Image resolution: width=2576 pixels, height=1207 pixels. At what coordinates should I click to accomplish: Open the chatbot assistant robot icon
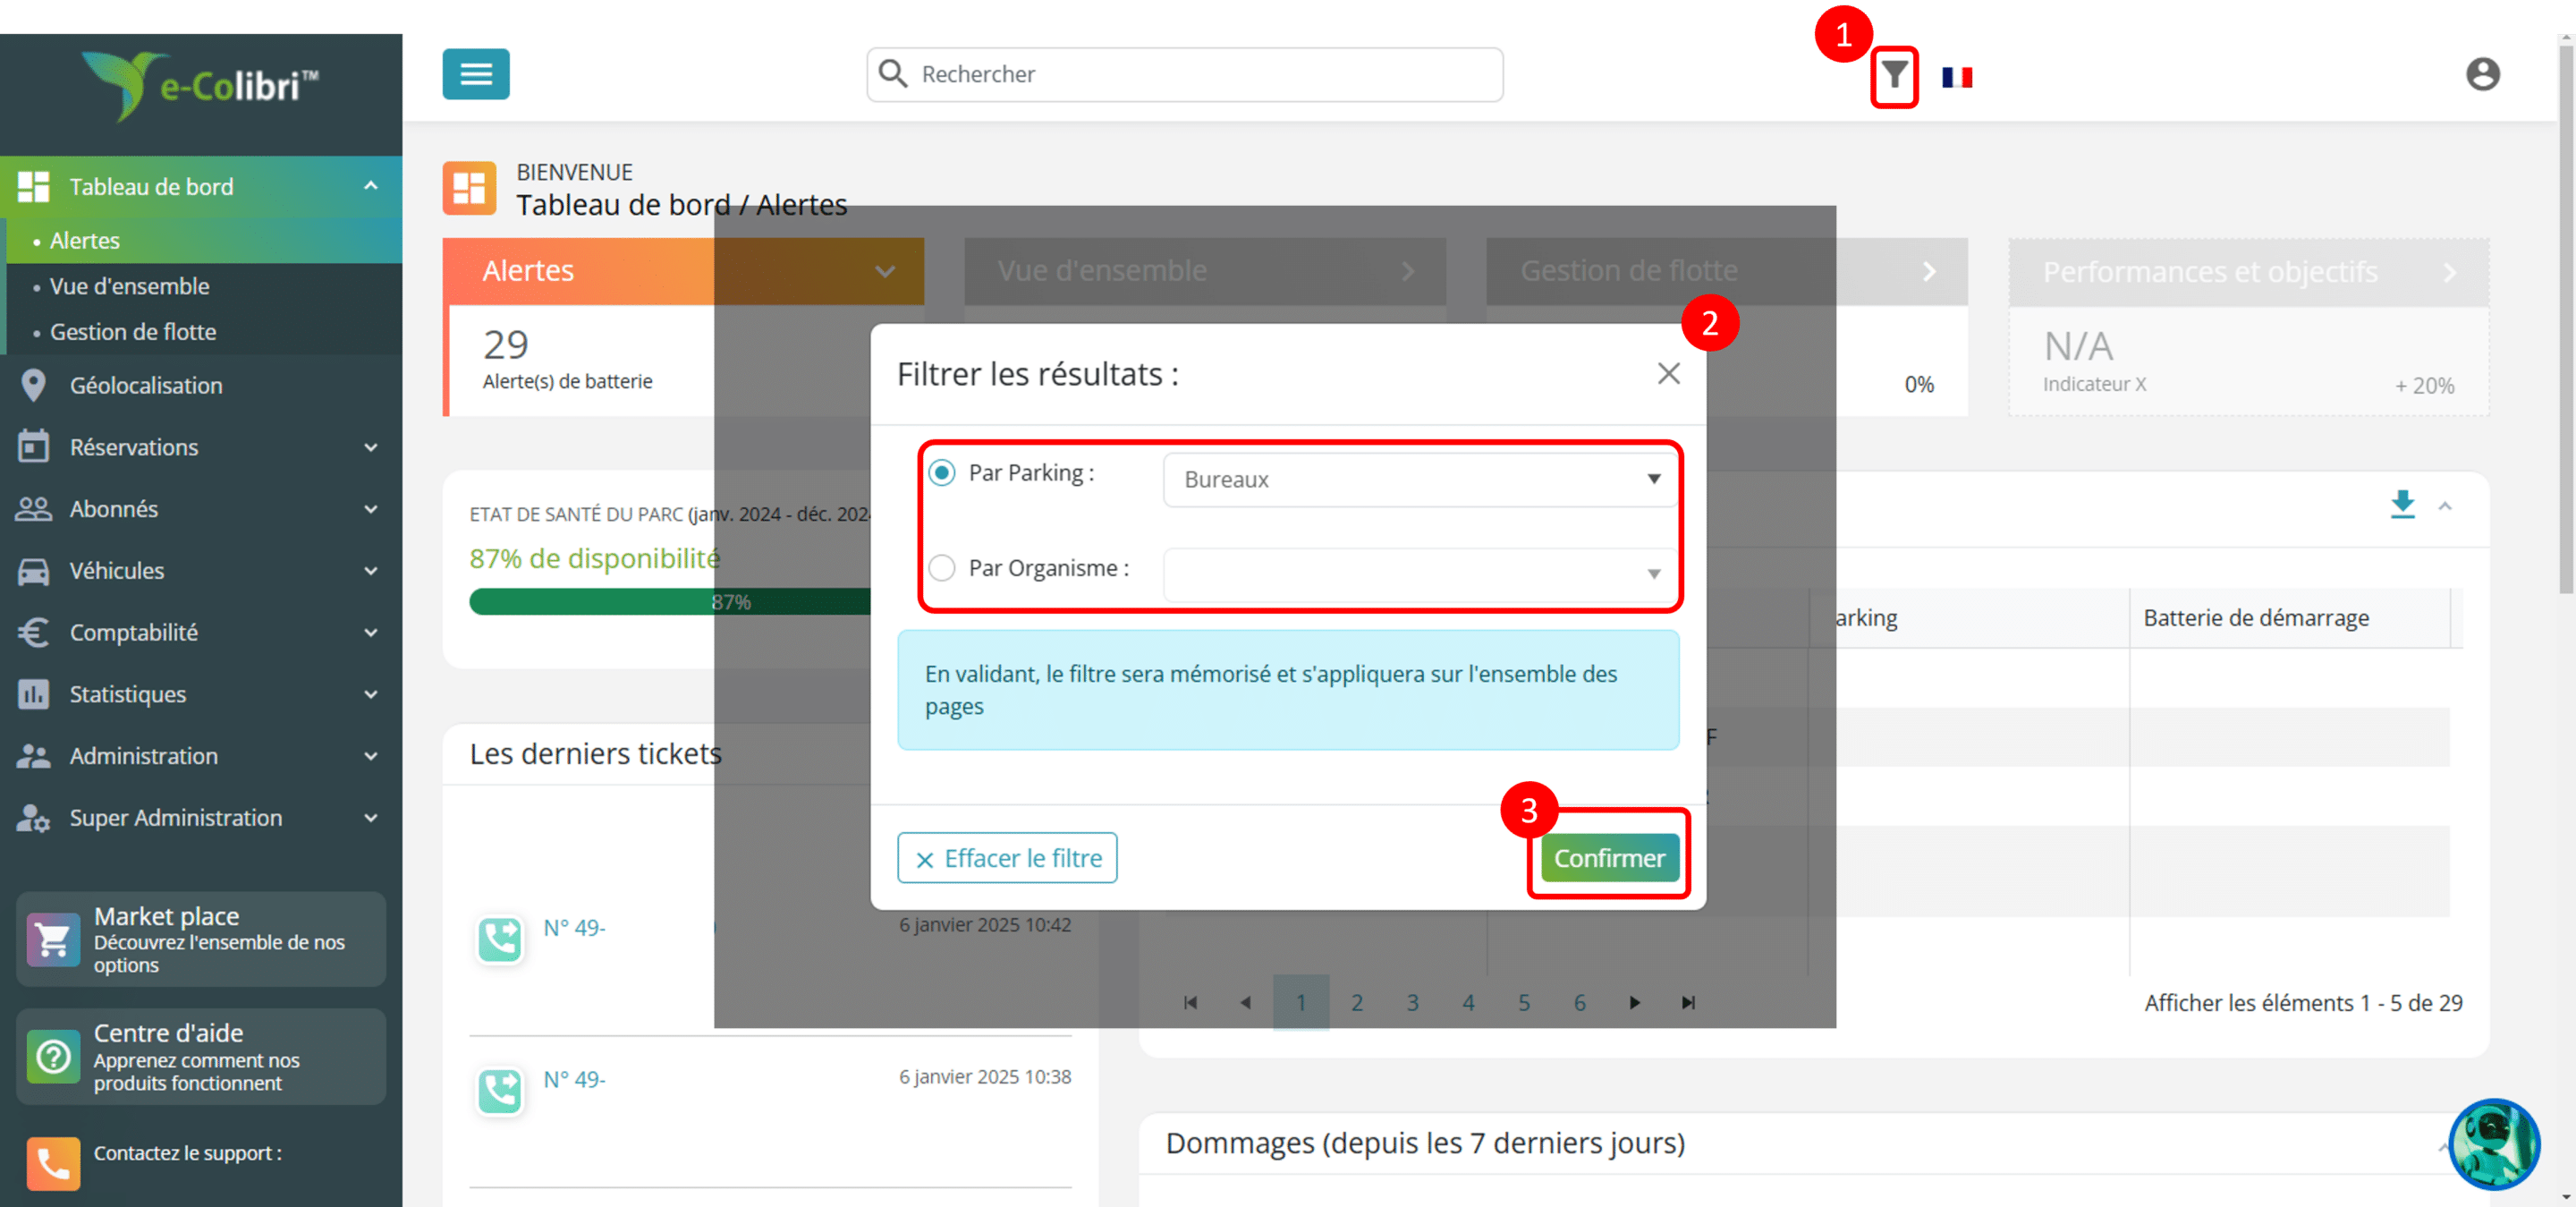click(2493, 1144)
